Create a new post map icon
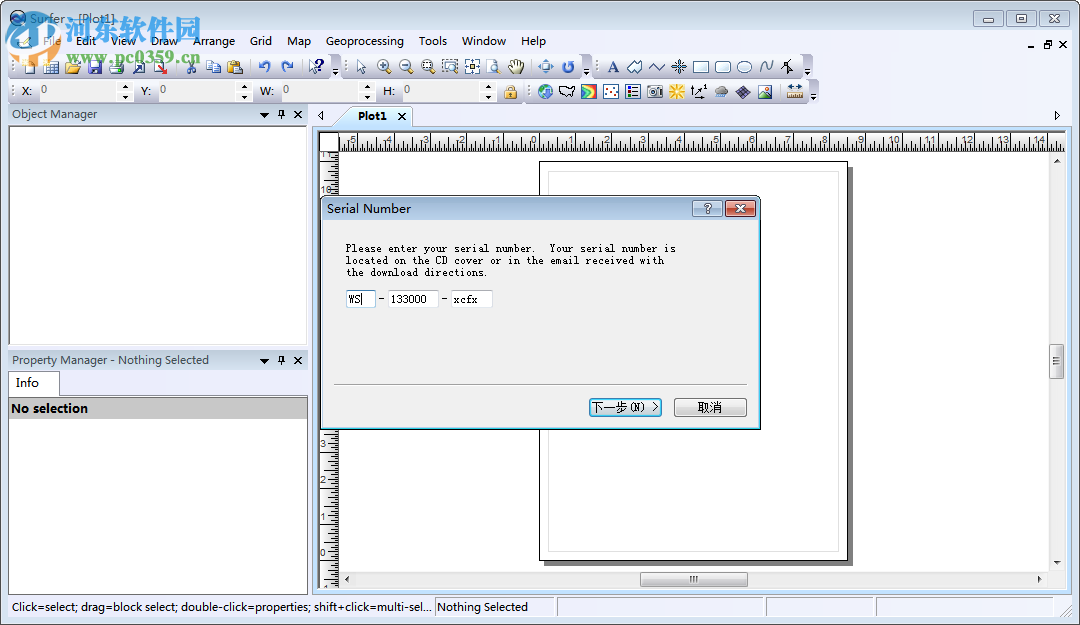Viewport: 1080px width, 625px height. click(x=611, y=92)
